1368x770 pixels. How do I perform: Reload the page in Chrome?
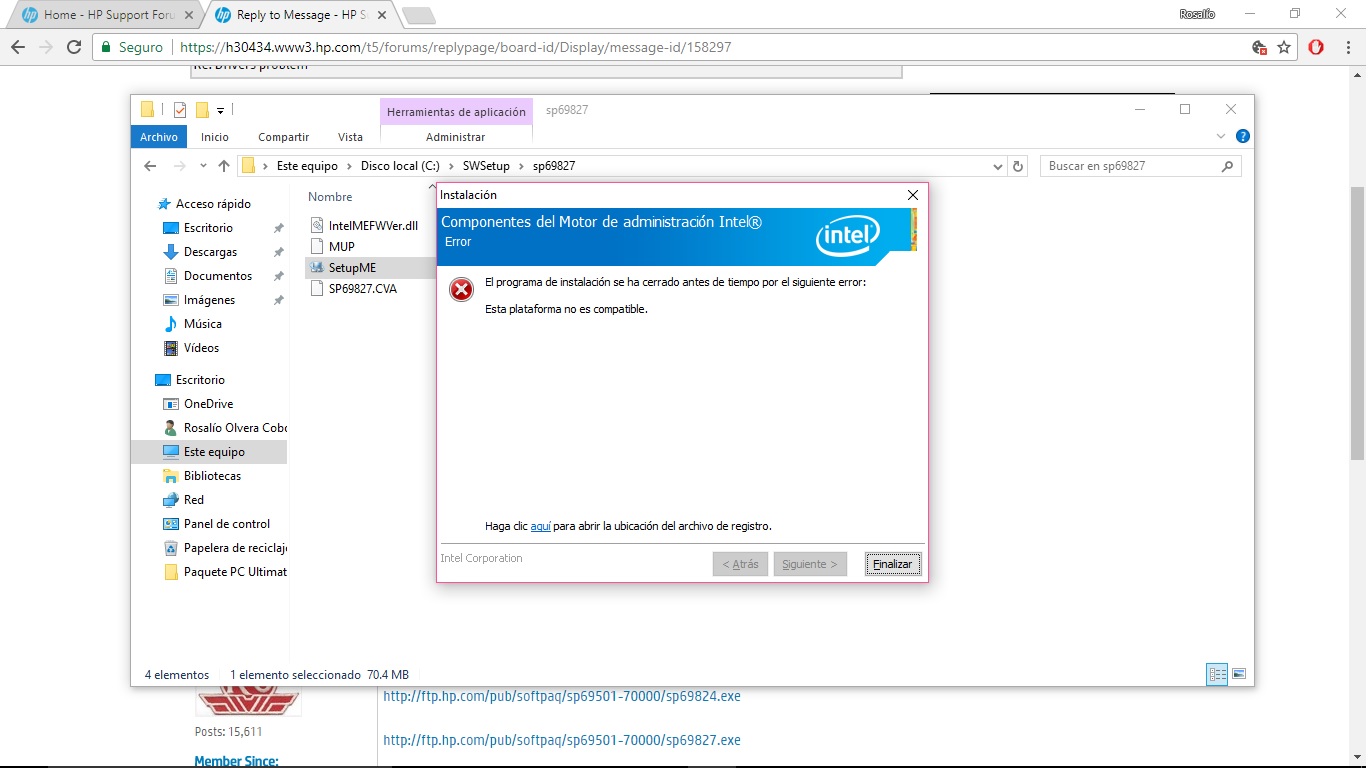(x=73, y=47)
